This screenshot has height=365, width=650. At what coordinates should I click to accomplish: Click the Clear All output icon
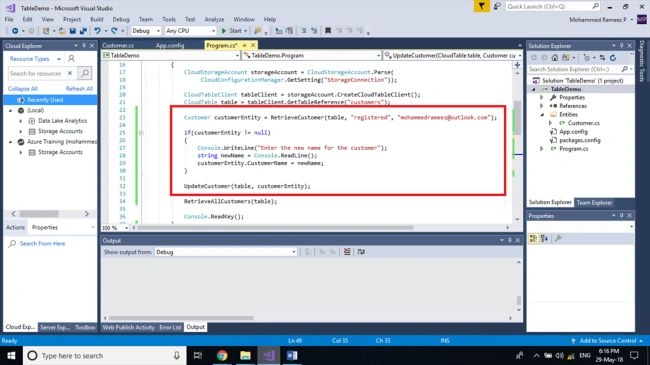coord(347,252)
